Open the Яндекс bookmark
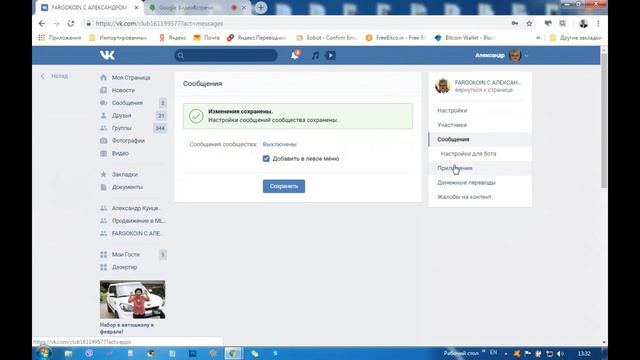Screen dimensions: 640x360 pos(172,38)
